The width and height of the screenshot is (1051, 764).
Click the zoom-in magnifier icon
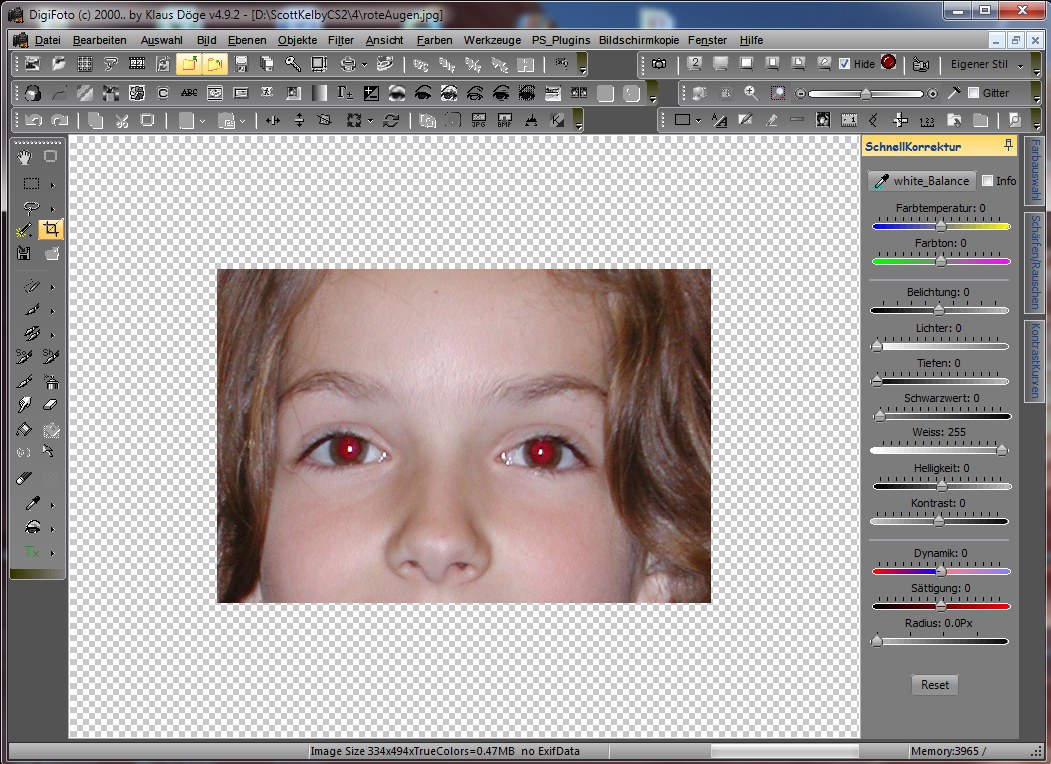[750, 93]
